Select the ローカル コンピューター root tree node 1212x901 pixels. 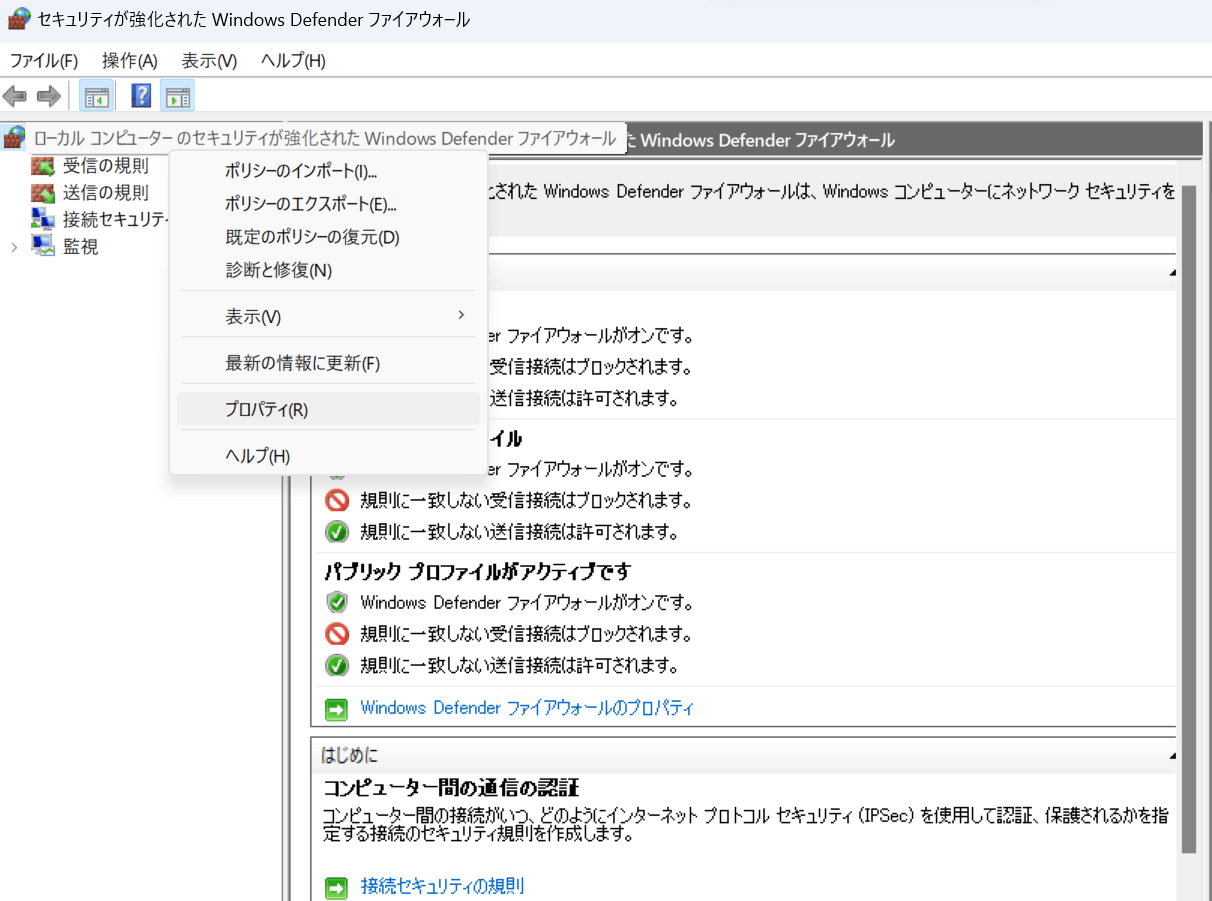point(324,138)
